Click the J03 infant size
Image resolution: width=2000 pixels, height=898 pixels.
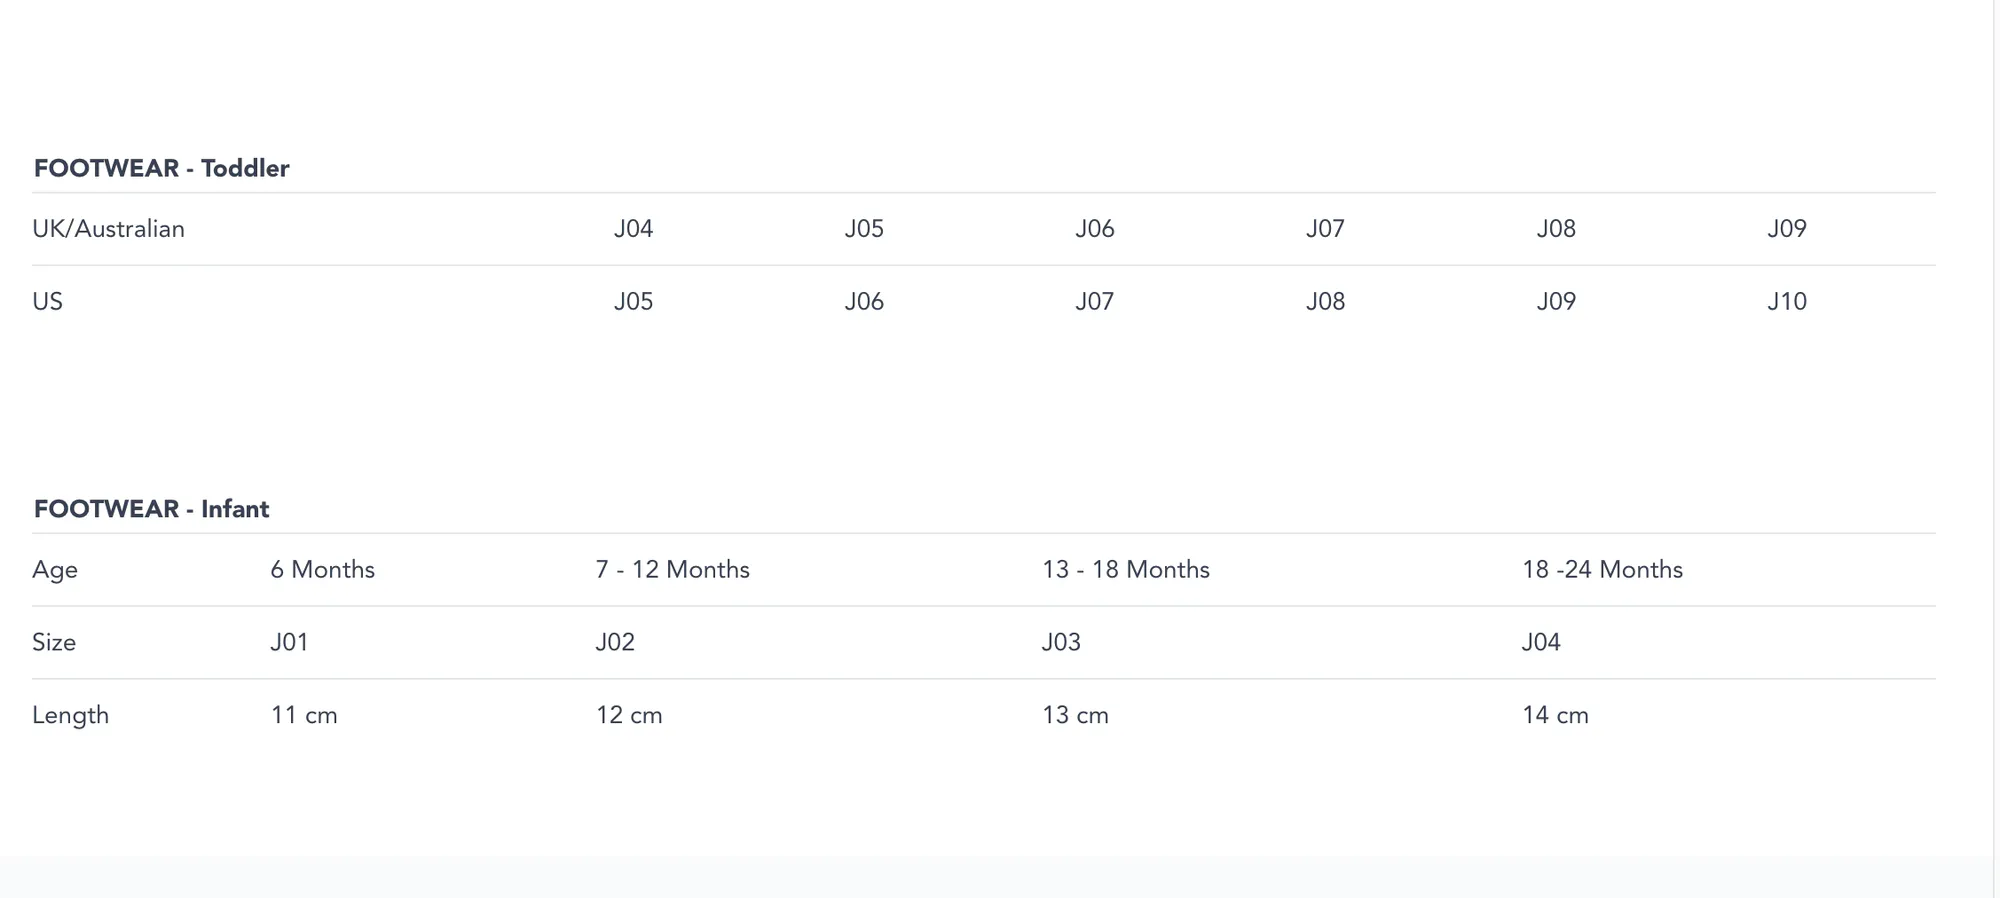click(1060, 642)
